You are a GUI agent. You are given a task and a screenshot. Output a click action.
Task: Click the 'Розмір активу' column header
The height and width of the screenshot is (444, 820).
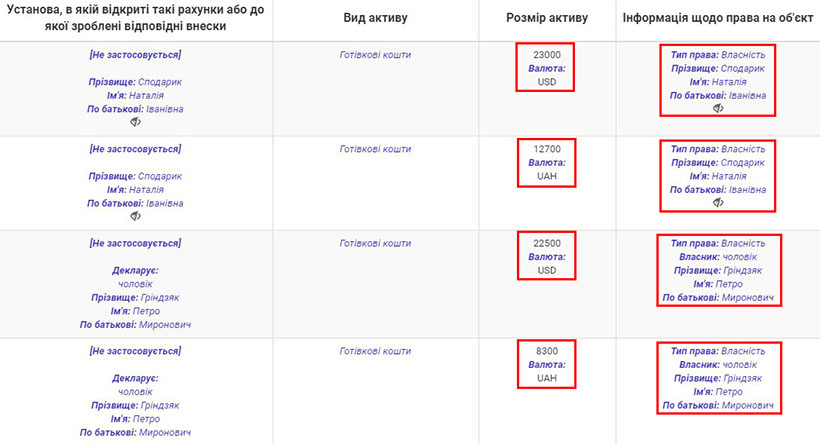[x=547, y=19]
